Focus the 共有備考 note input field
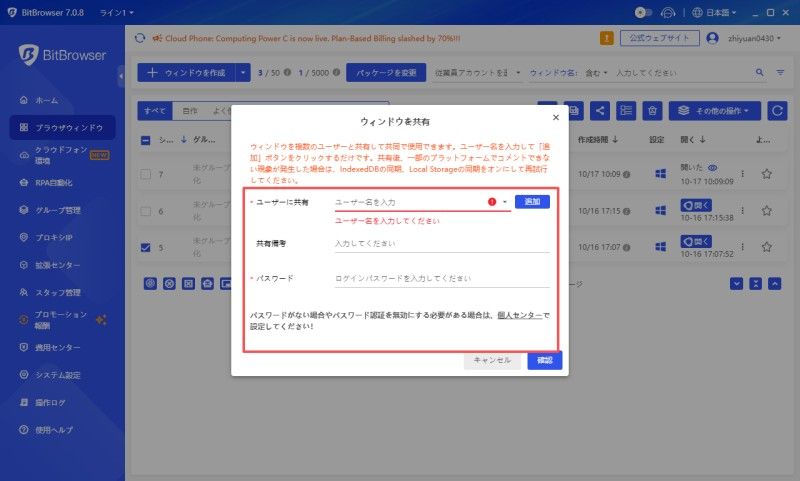 pyautogui.click(x=442, y=243)
